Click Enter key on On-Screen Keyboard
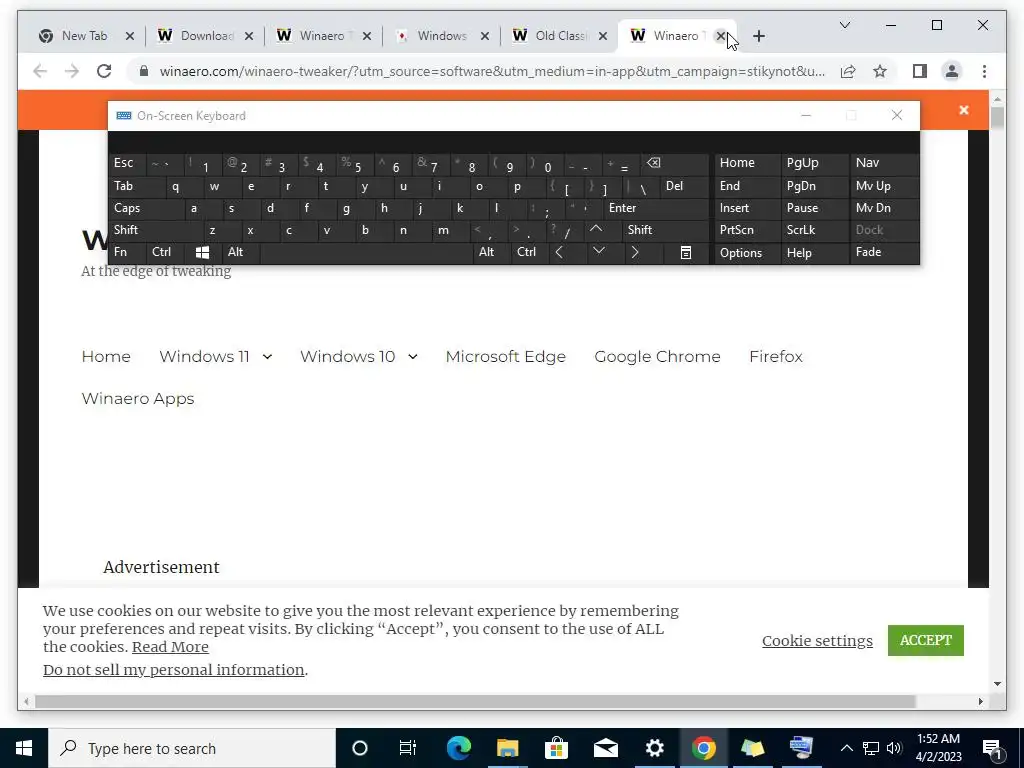The height and width of the screenshot is (768, 1024). pos(656,208)
